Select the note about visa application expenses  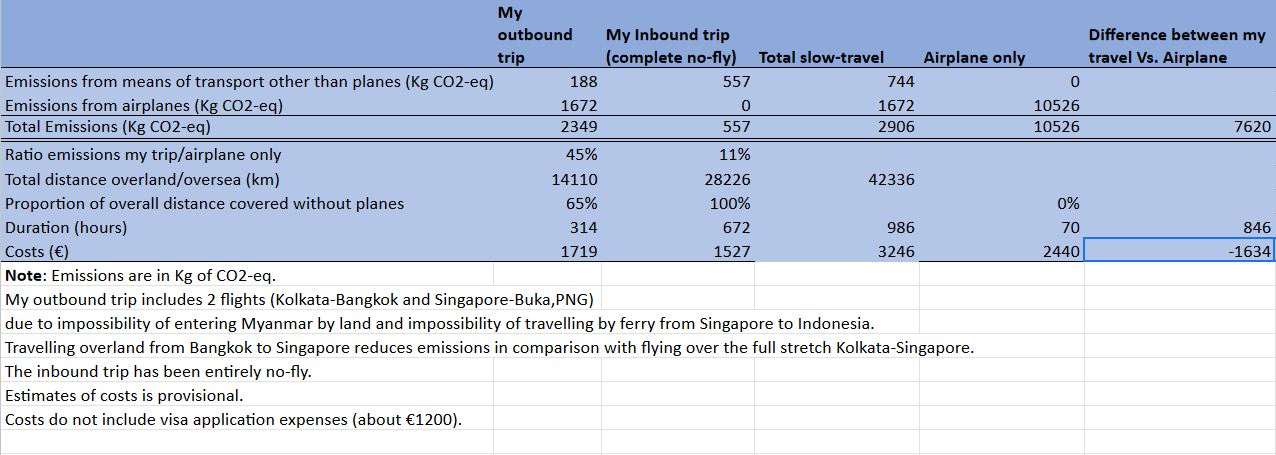(x=234, y=419)
